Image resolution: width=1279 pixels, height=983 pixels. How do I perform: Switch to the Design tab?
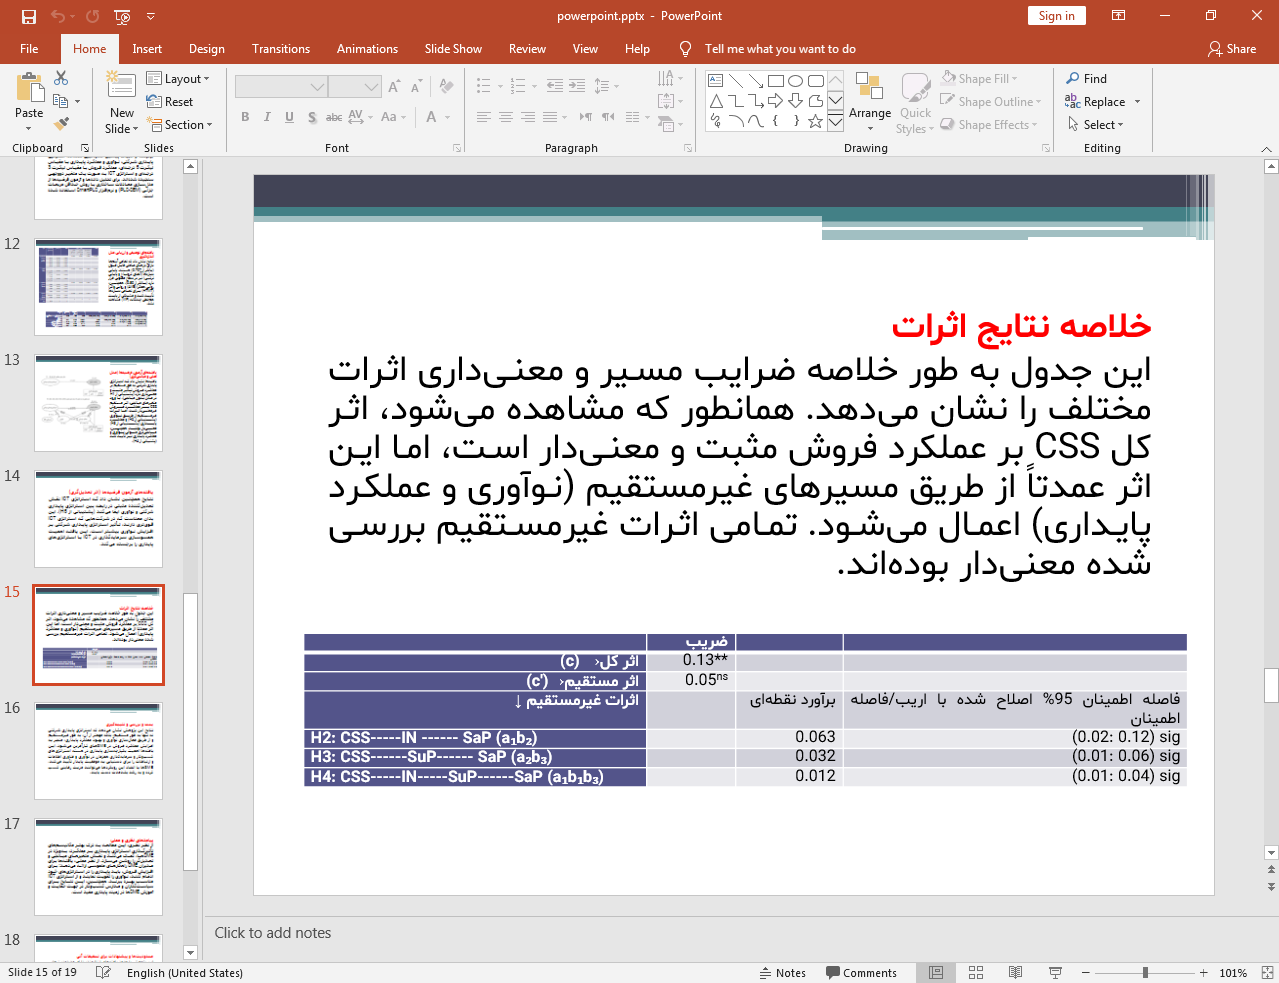(x=207, y=49)
